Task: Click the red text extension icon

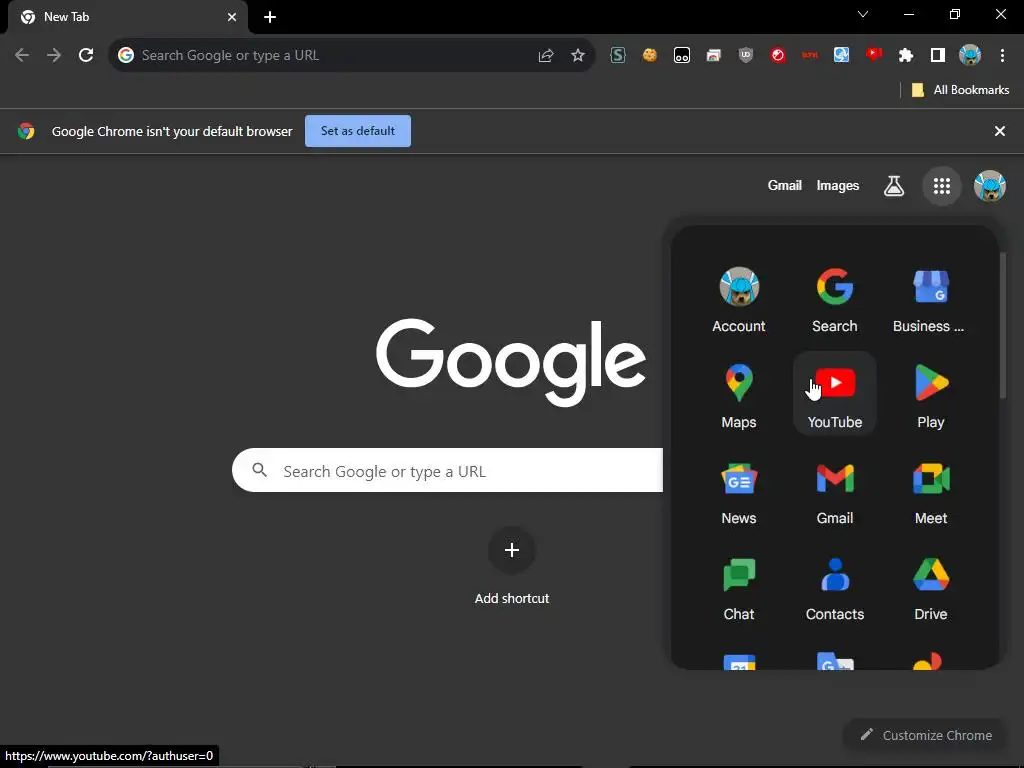Action: pyautogui.click(x=810, y=56)
